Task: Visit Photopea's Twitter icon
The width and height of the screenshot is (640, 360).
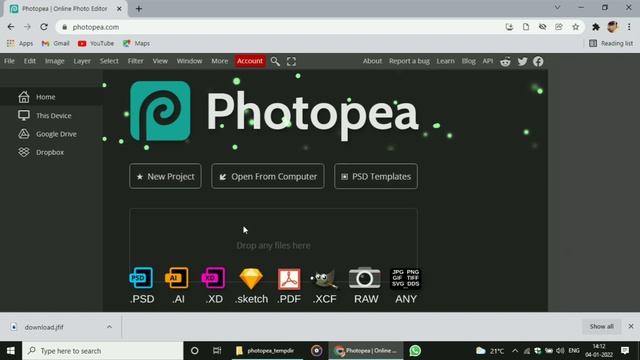Action: tap(522, 61)
